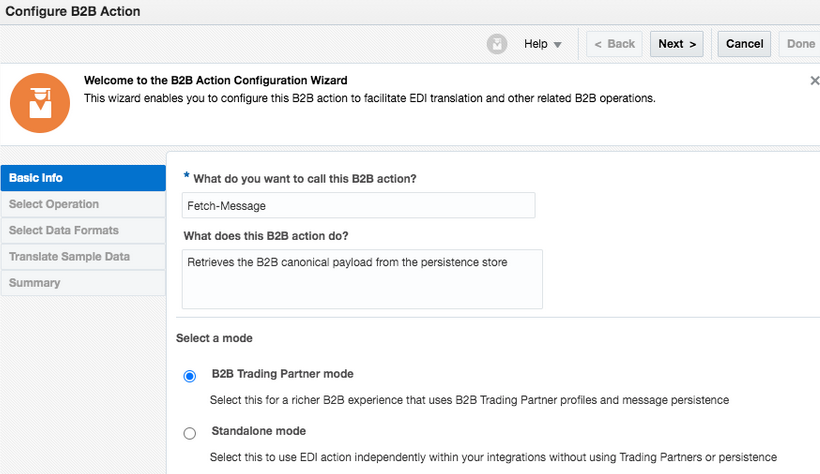Click the Configure B2B Action title
820x474 pixels.
tap(74, 12)
